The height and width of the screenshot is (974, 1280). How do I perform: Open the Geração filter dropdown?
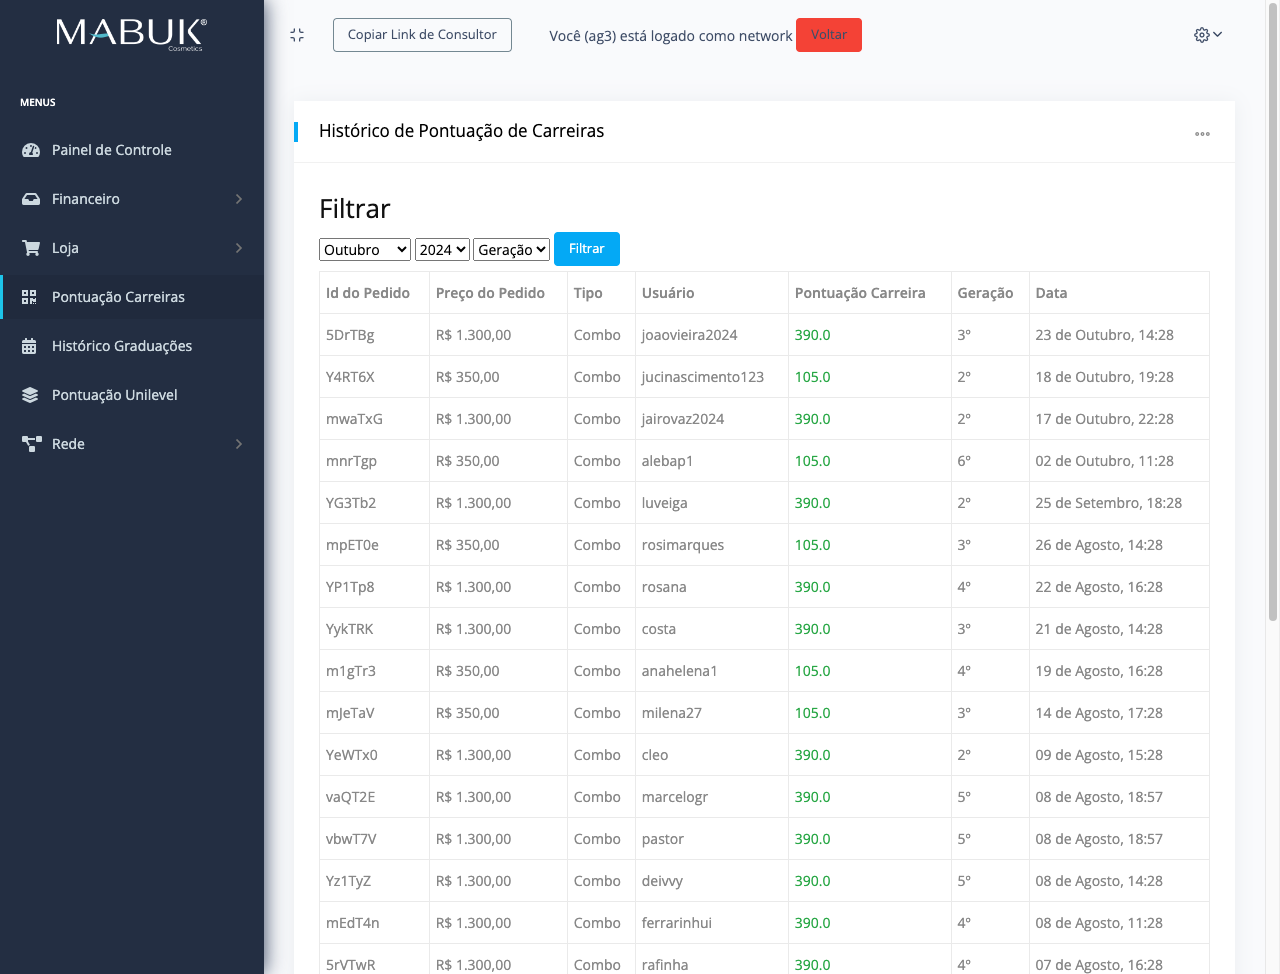pyautogui.click(x=511, y=250)
